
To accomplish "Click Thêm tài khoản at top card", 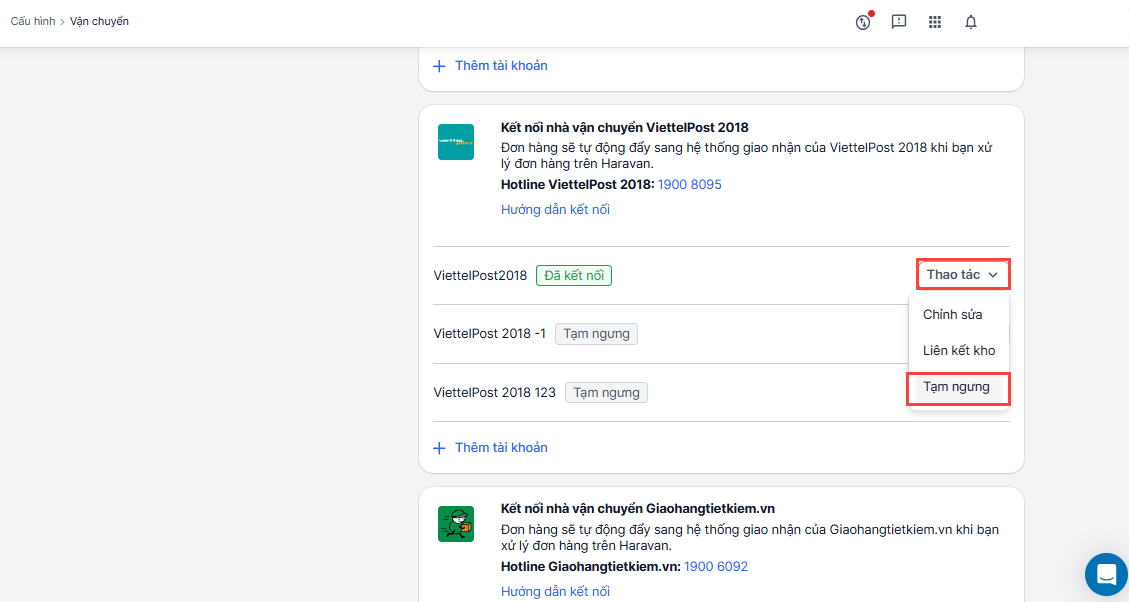I will (x=501, y=66).
